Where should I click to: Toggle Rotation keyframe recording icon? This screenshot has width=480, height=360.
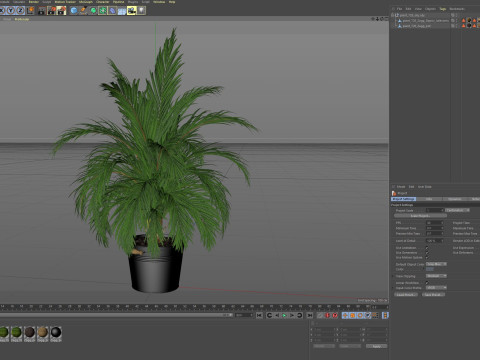(x=360, y=315)
